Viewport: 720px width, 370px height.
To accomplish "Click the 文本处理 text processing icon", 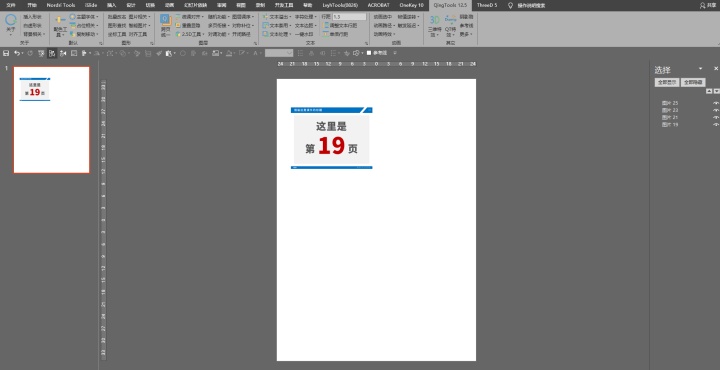I will coord(265,34).
